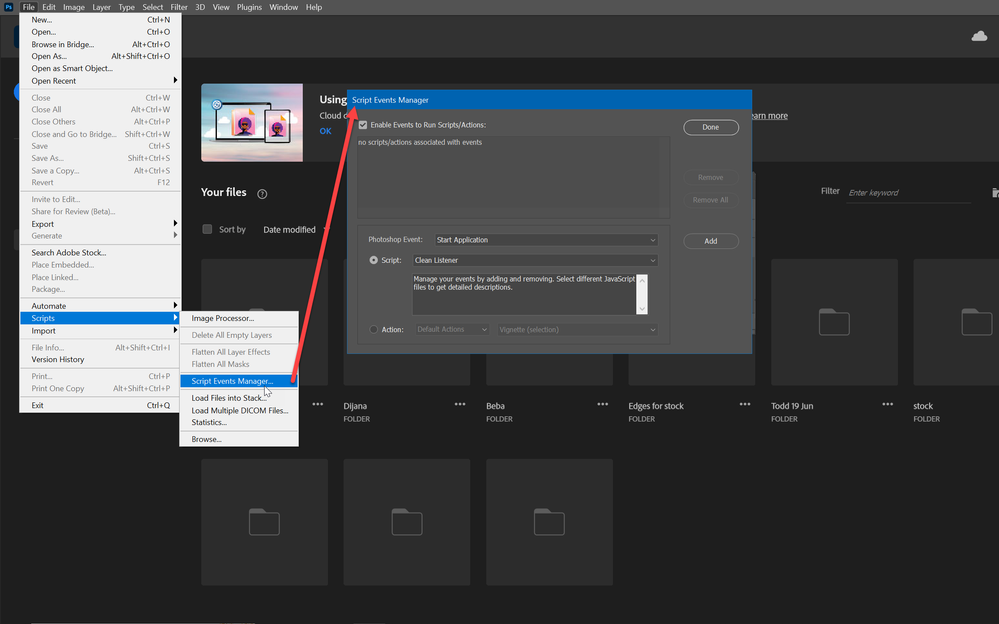Open the Window menu
The image size is (999, 624).
[284, 7]
